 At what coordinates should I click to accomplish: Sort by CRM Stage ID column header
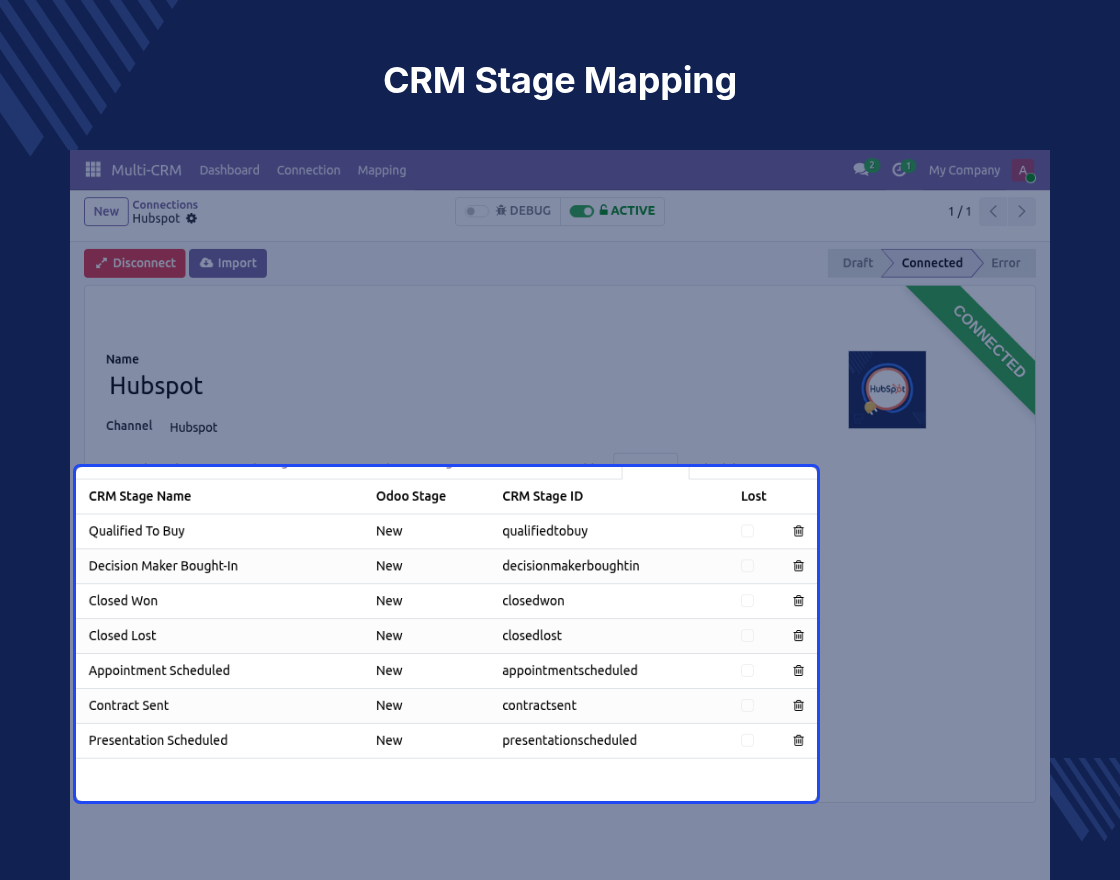pyautogui.click(x=542, y=496)
